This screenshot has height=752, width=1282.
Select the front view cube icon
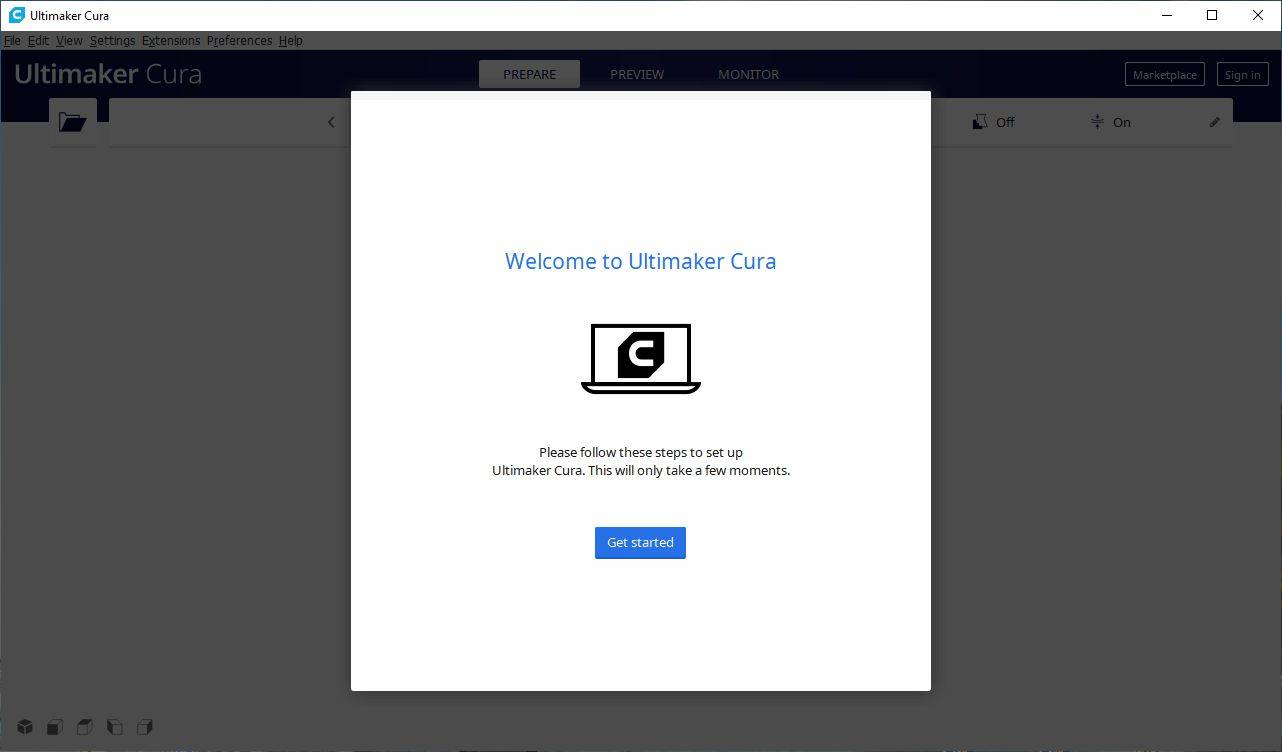[55, 727]
